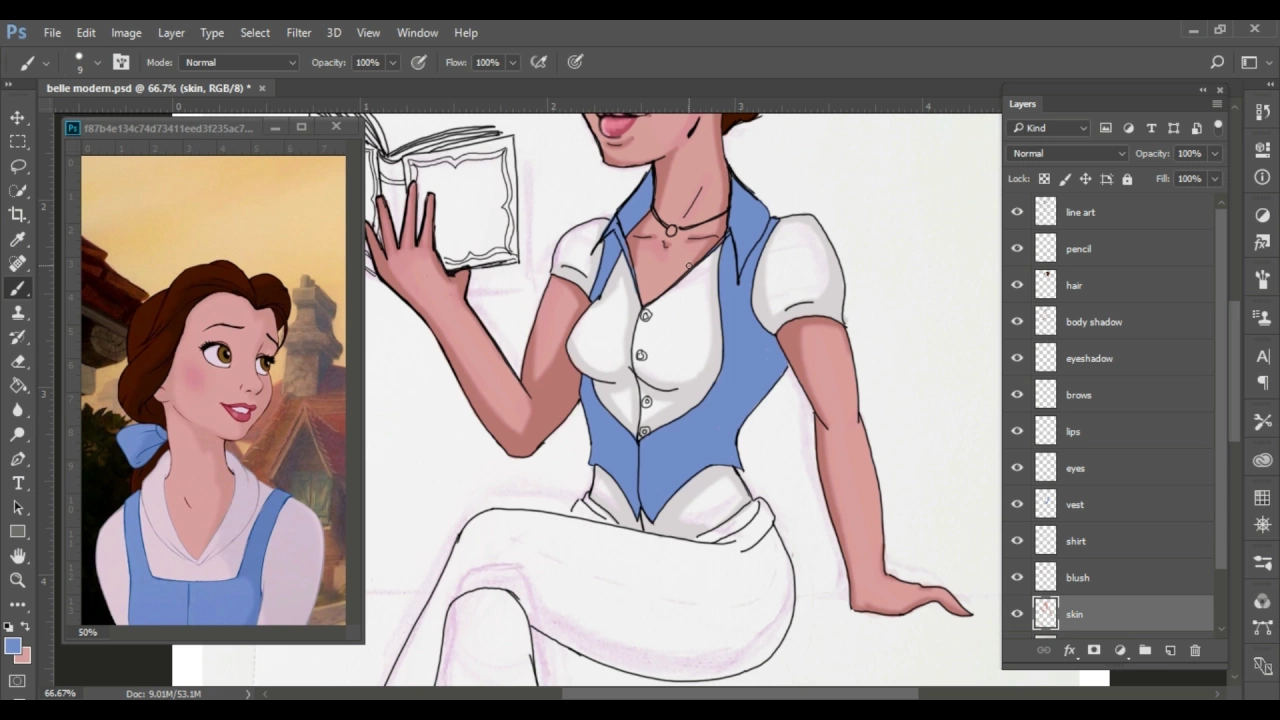1280x720 pixels.
Task: Select the History Brush tool
Action: click(x=18, y=337)
